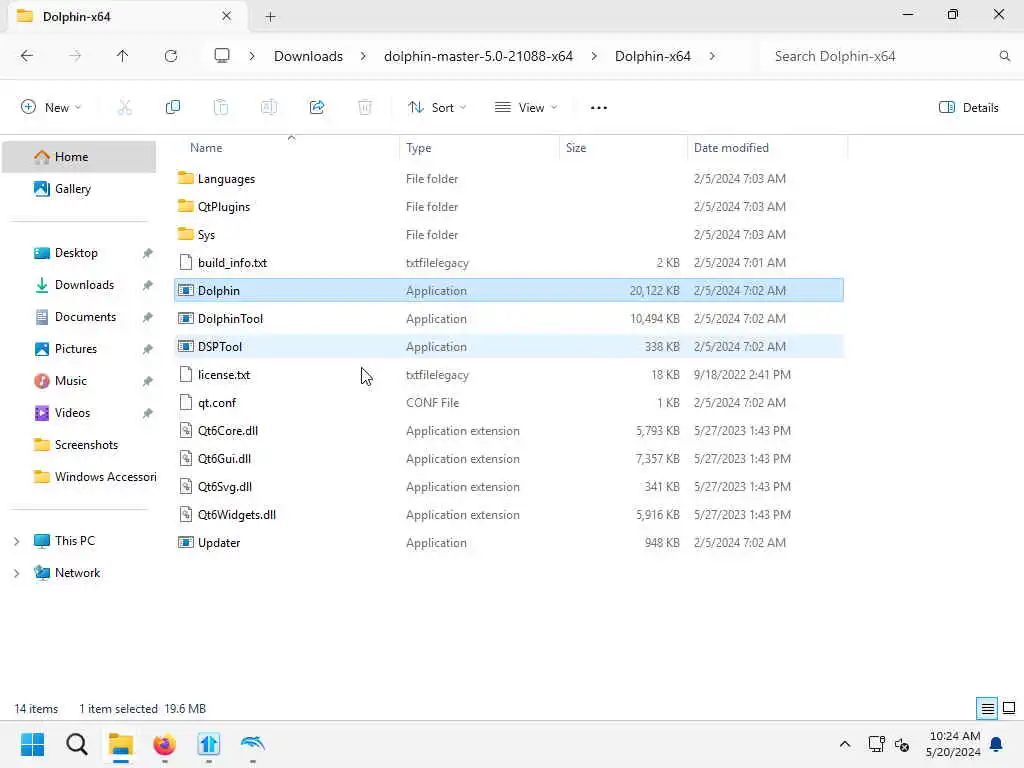Switch to large thumbnails view icon
Image resolution: width=1024 pixels, height=768 pixels.
[x=1009, y=709]
